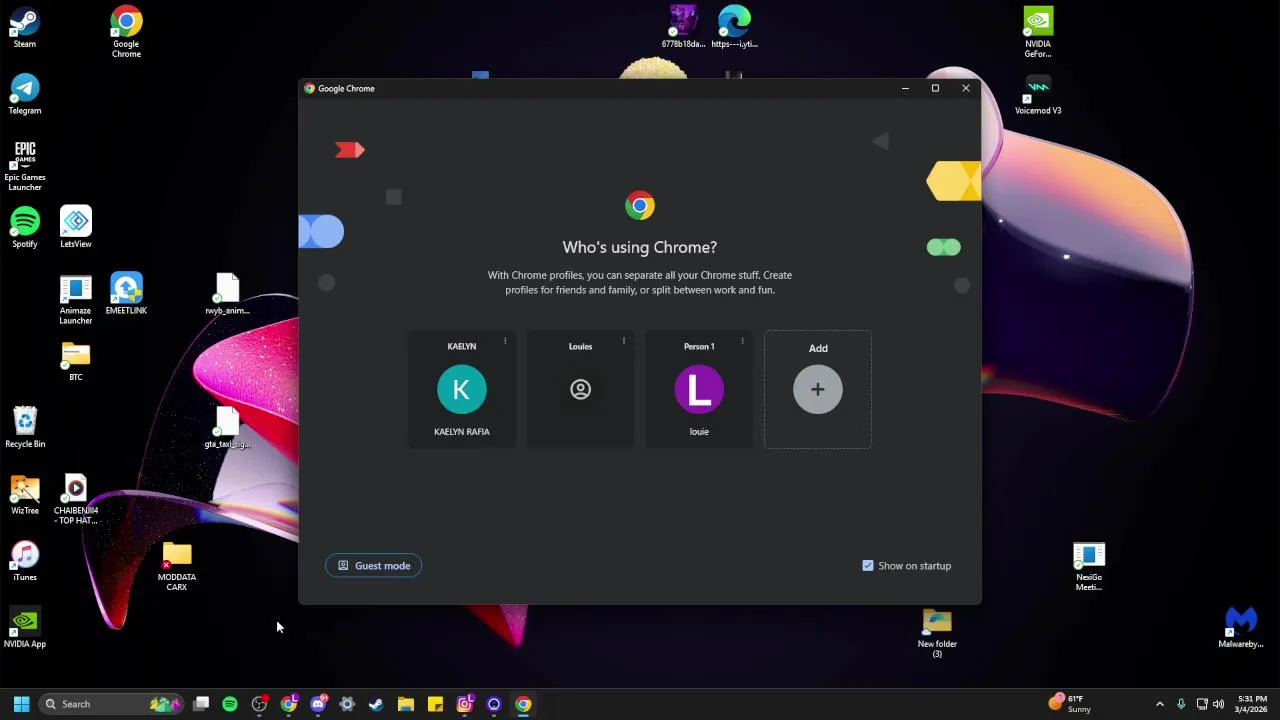1280x720 pixels.
Task: Maximize the Chrome profile picker window
Action: pyautogui.click(x=935, y=88)
